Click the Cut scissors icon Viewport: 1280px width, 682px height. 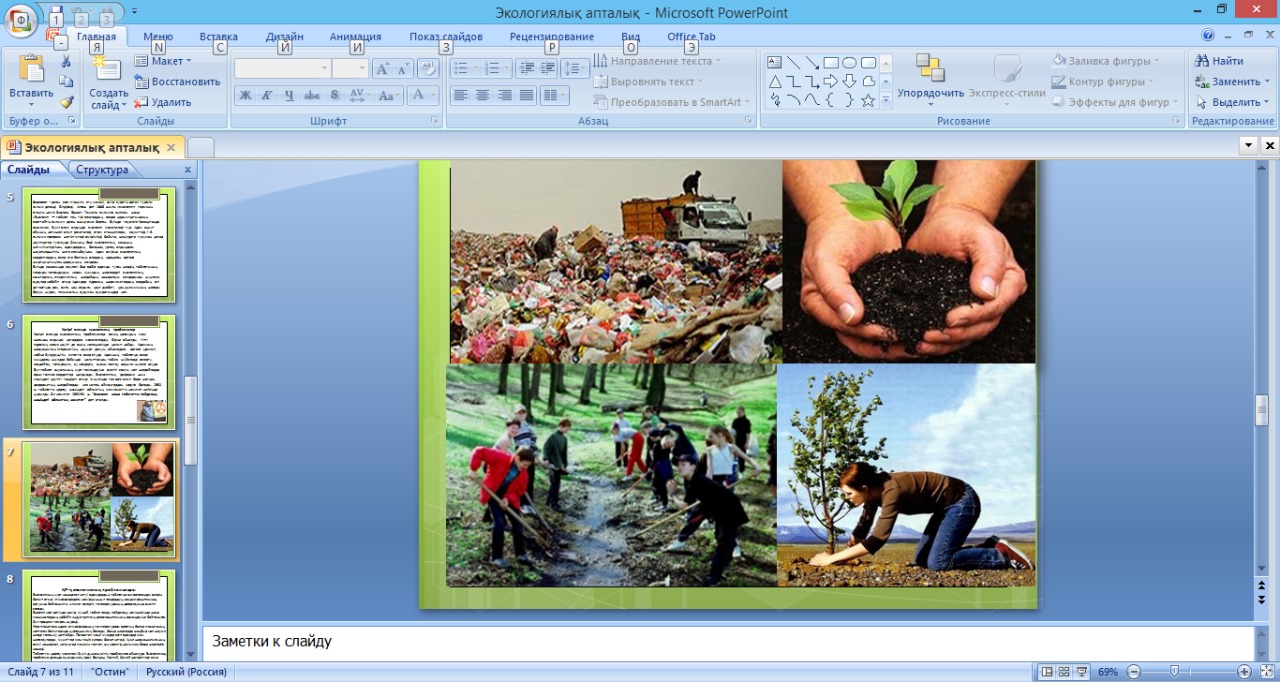(x=66, y=62)
